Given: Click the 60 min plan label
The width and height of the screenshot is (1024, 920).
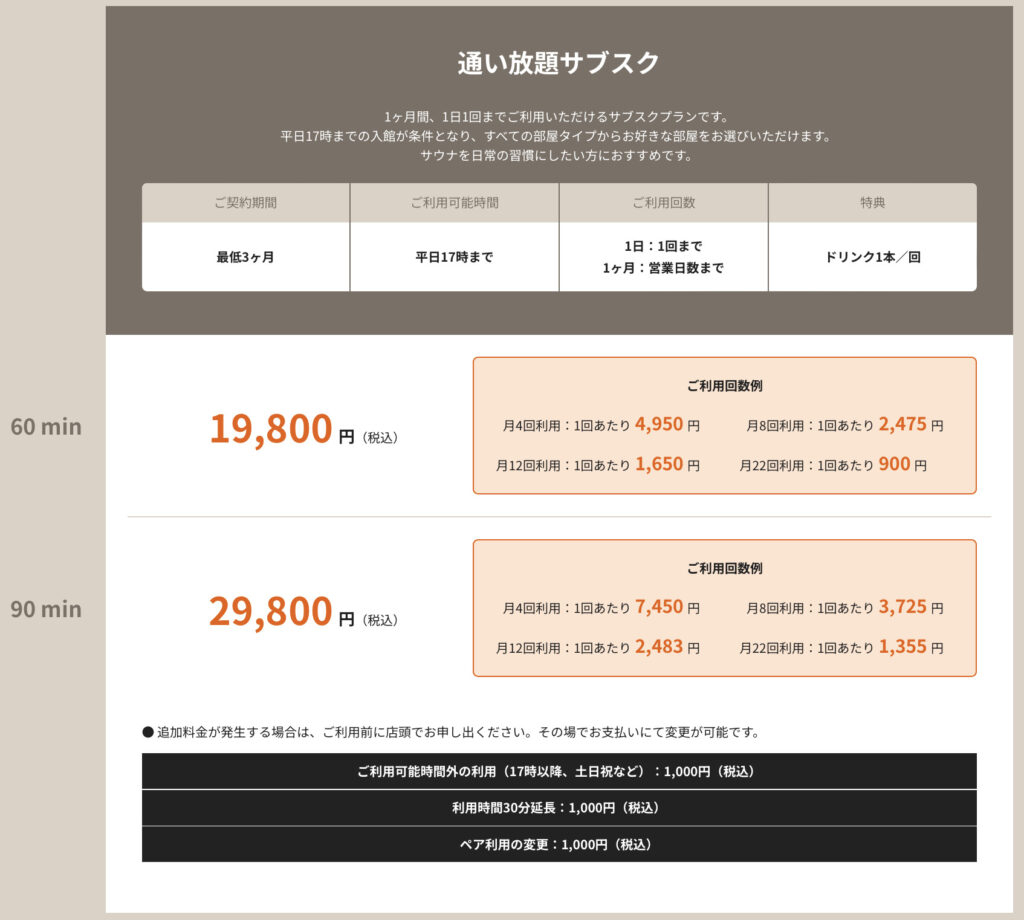Looking at the screenshot, I should pyautogui.click(x=46, y=427).
